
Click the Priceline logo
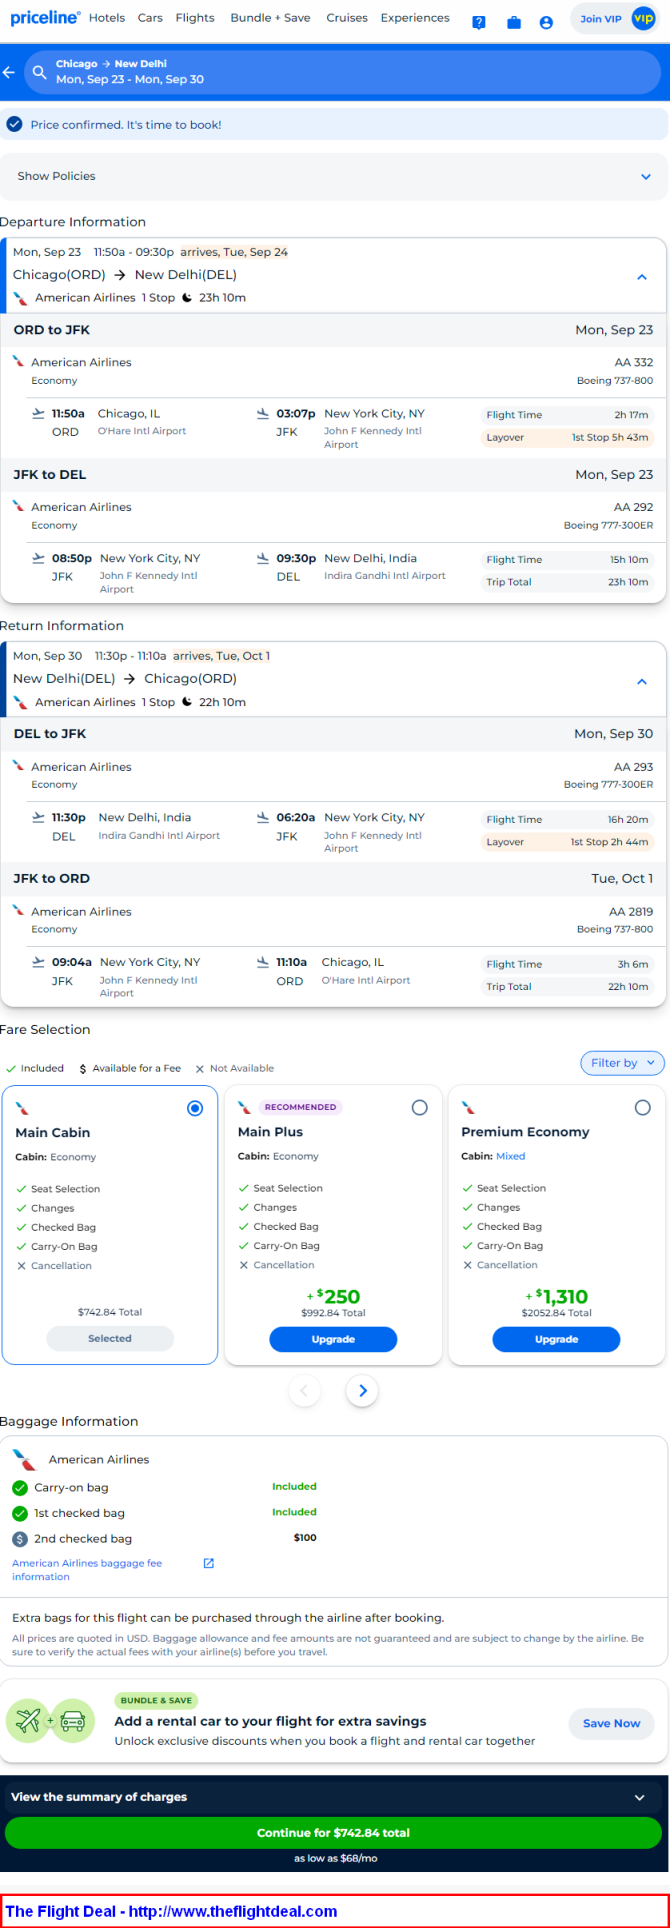[x=45, y=18]
